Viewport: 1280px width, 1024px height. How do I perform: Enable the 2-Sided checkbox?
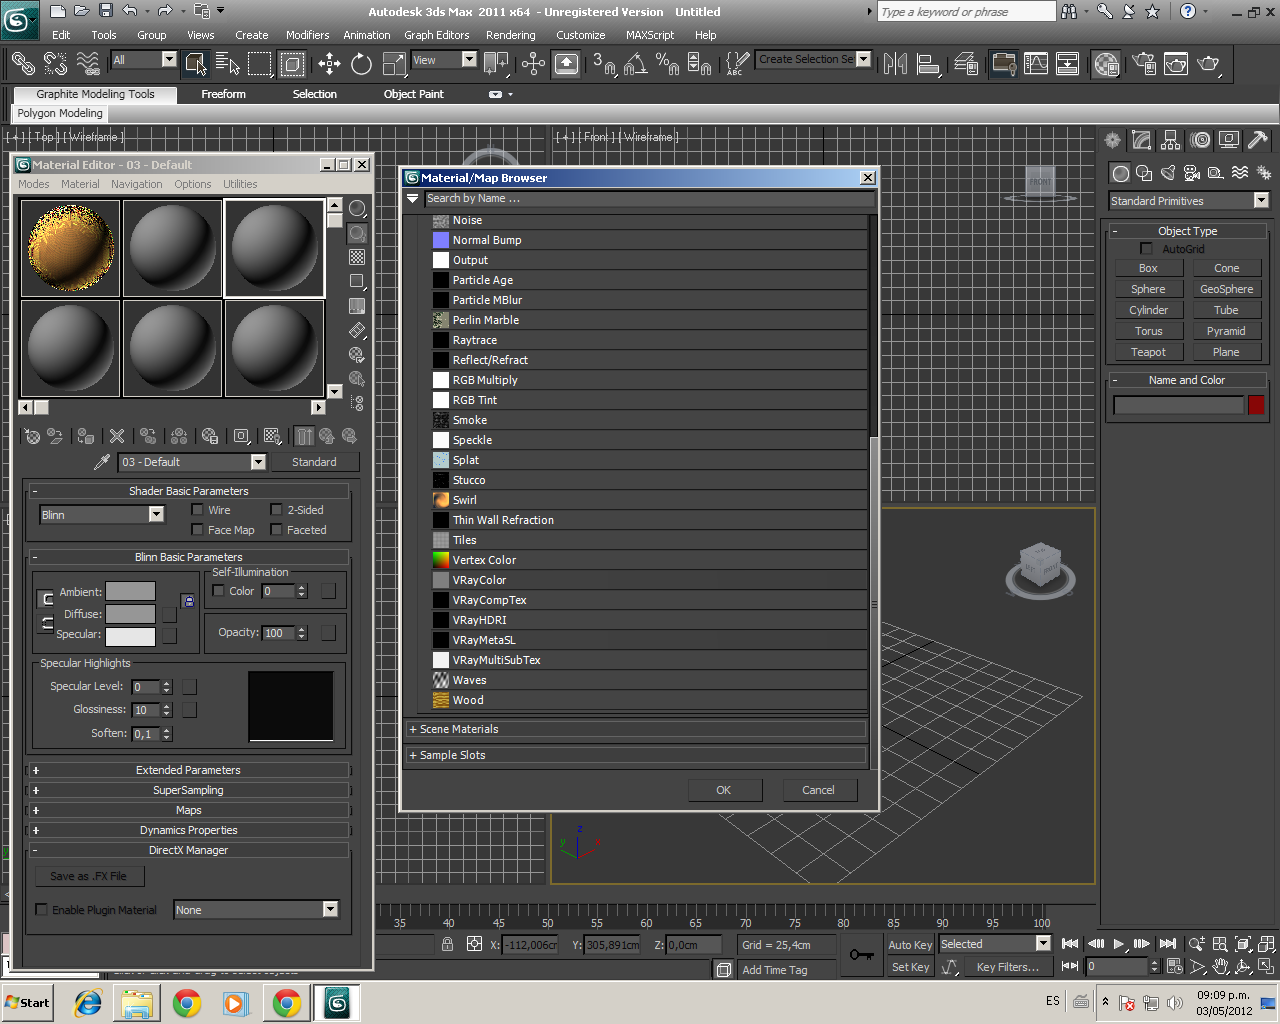[277, 510]
